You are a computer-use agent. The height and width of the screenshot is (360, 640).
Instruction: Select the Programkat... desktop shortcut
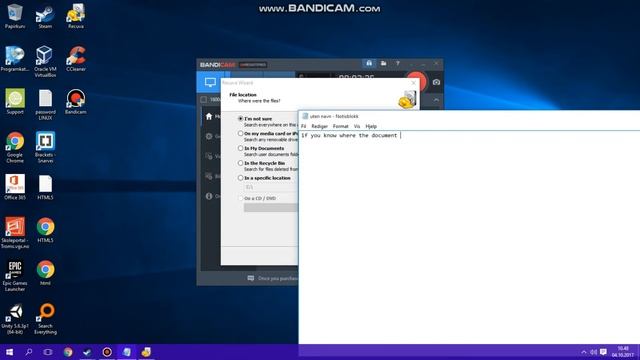15,59
